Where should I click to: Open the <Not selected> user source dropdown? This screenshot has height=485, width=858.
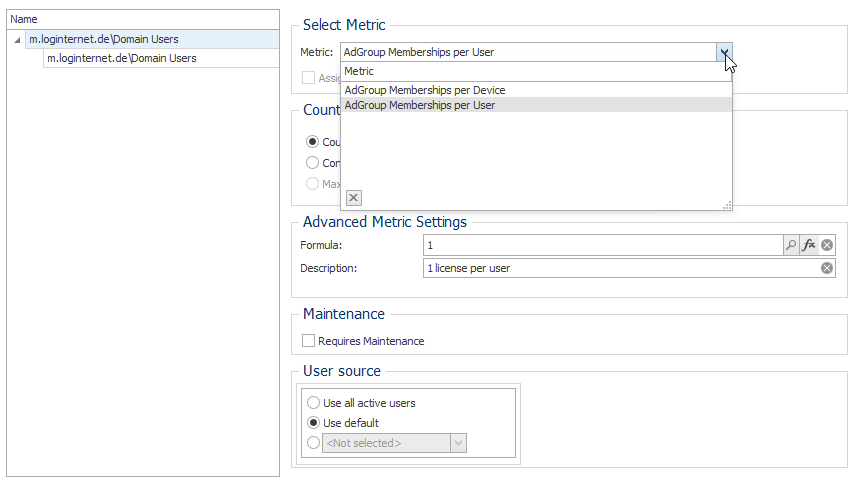459,443
